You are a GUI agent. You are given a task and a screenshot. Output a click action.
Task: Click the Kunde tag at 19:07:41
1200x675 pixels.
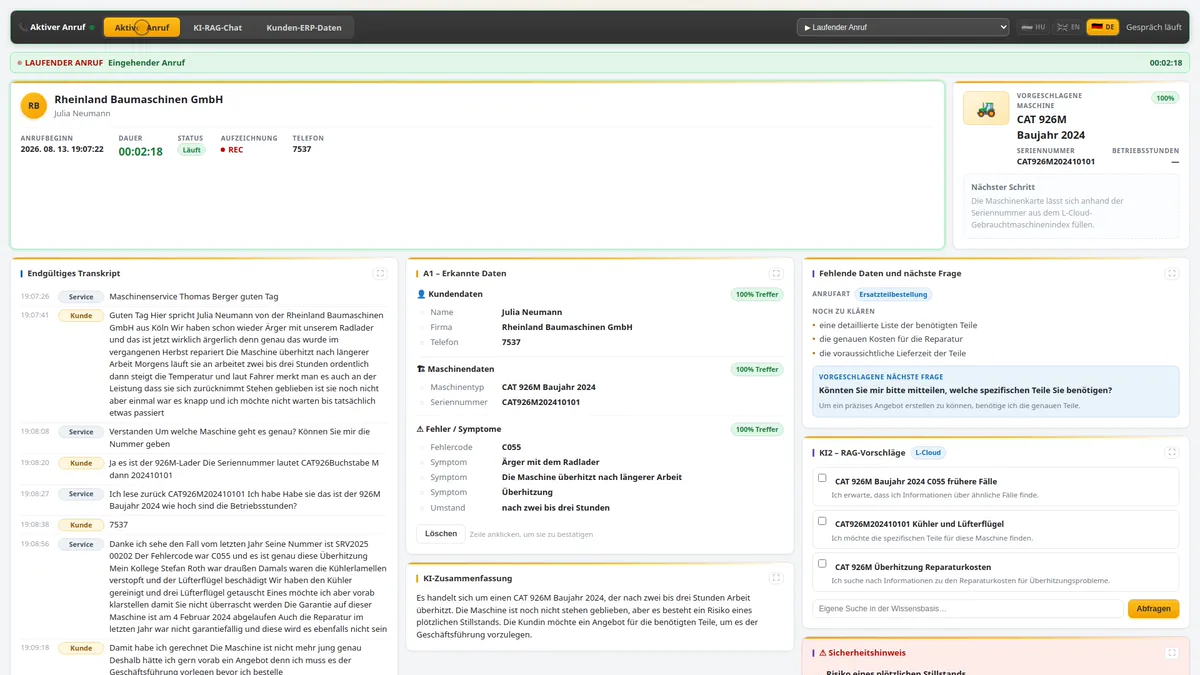(81, 315)
